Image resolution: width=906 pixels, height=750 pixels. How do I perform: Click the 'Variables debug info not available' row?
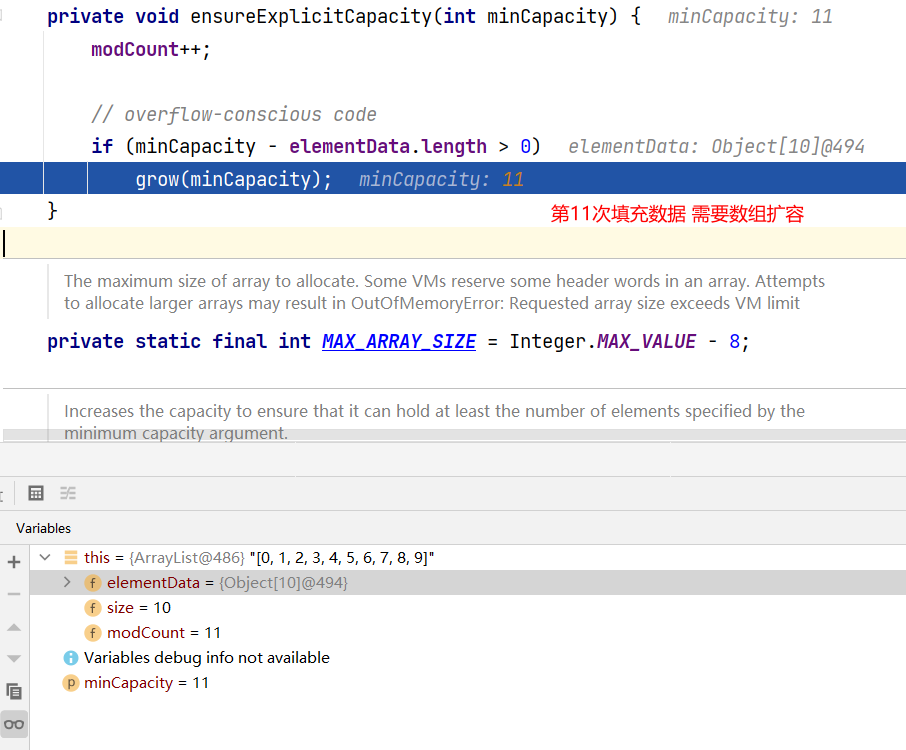pyautogui.click(x=467, y=658)
